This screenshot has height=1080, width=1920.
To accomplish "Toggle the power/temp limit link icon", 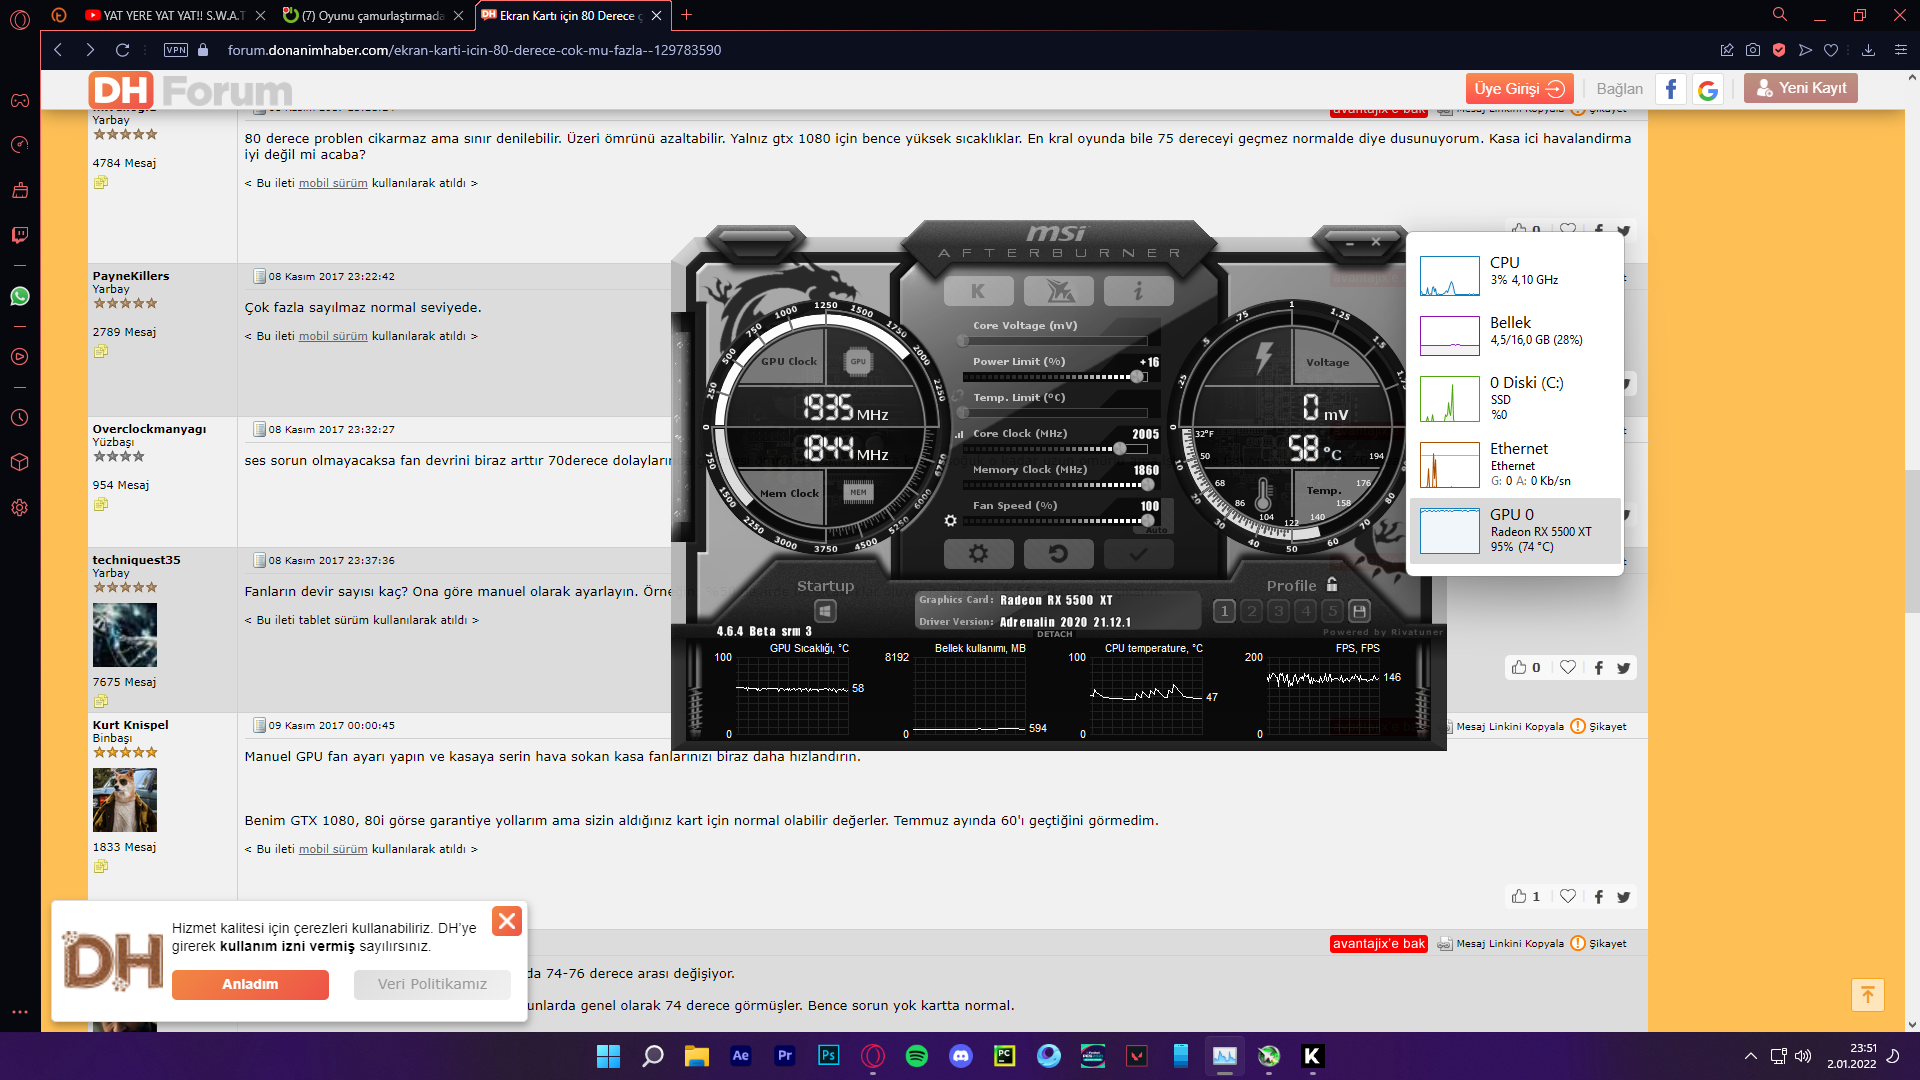I will pyautogui.click(x=957, y=397).
